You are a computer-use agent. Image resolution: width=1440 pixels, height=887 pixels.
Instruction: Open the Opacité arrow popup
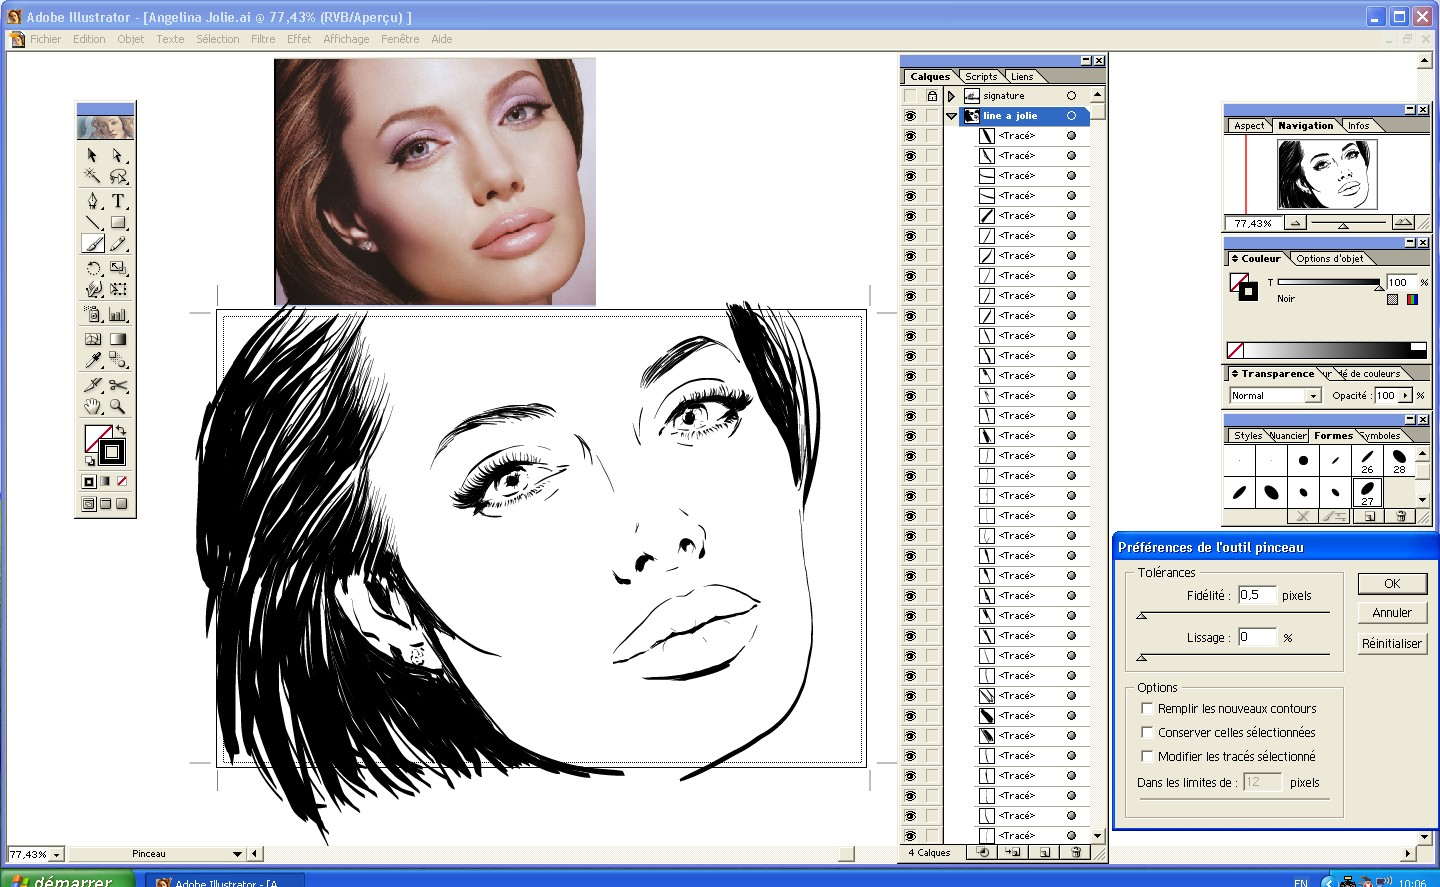tap(1405, 396)
